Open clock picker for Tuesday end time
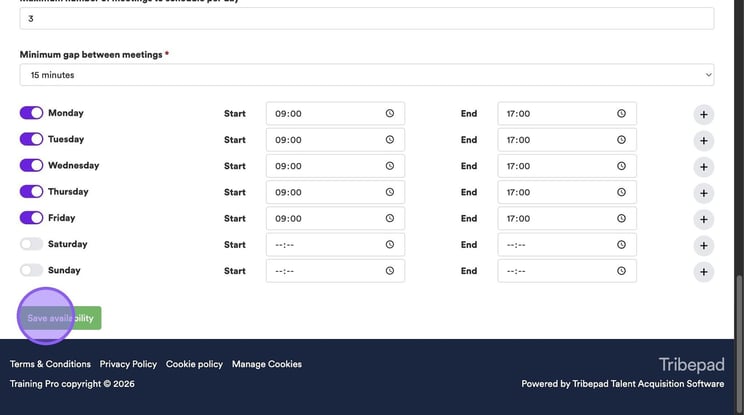Image resolution: width=744 pixels, height=415 pixels. click(x=621, y=140)
